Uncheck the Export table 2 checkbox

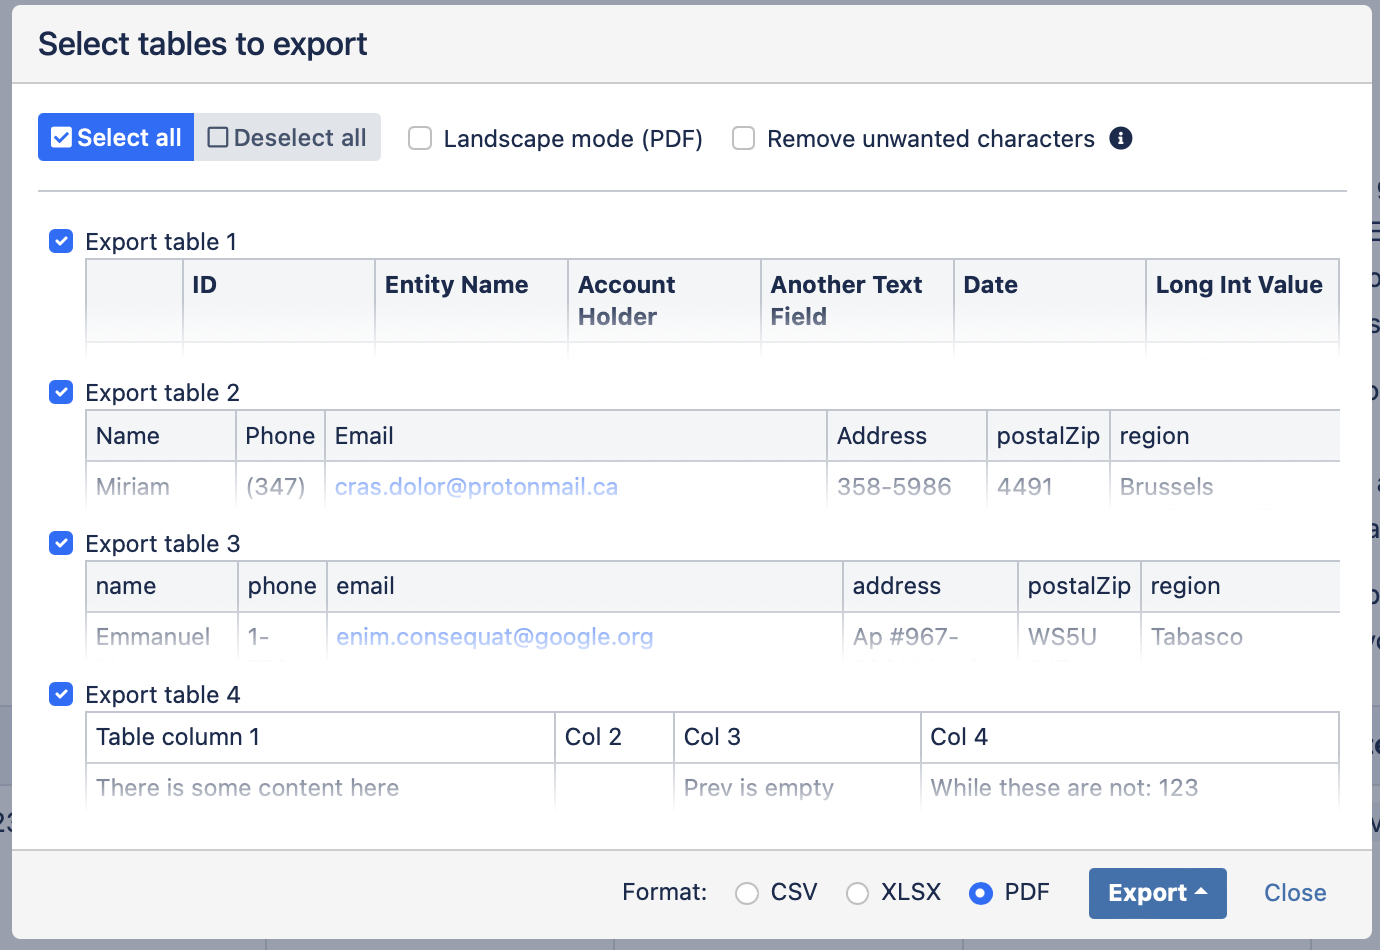coord(61,392)
